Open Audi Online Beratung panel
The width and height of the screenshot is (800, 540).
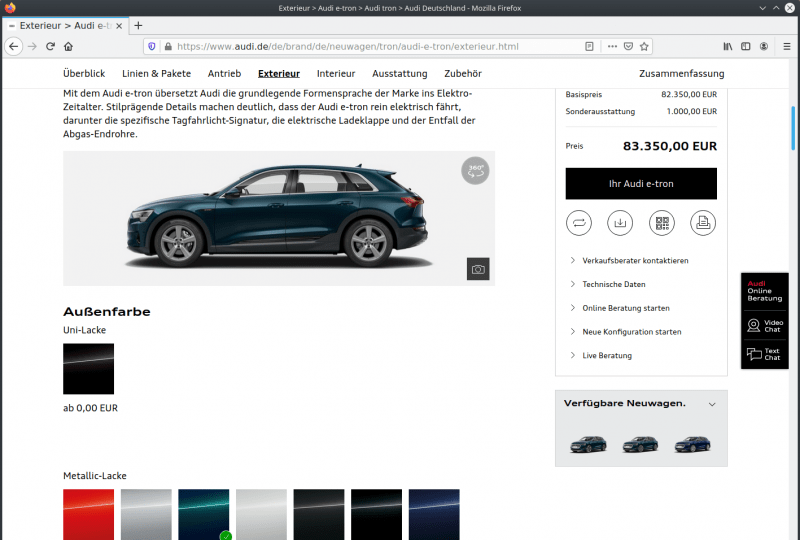click(x=764, y=291)
